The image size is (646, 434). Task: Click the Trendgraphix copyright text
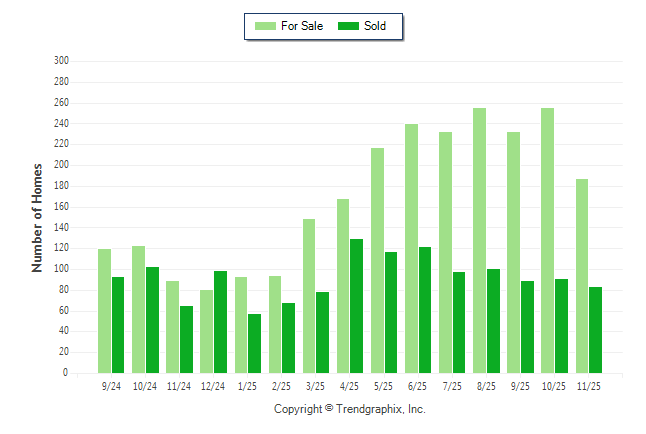[350, 409]
